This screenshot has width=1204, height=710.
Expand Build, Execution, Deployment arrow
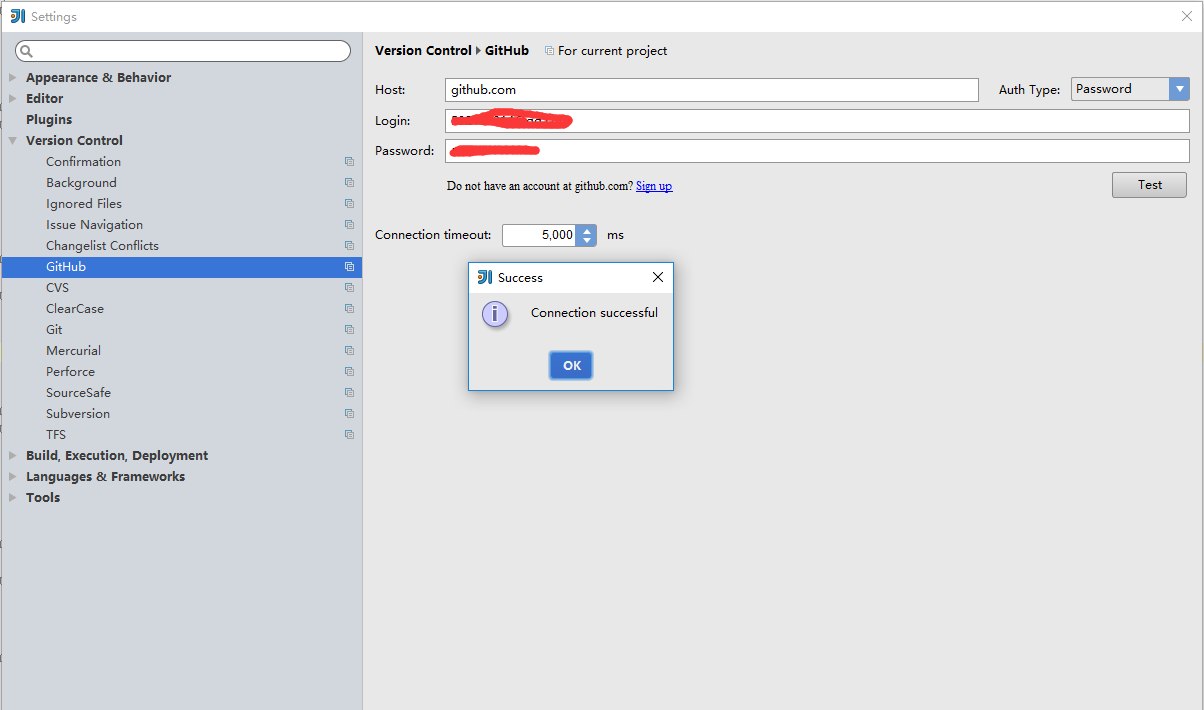point(13,455)
